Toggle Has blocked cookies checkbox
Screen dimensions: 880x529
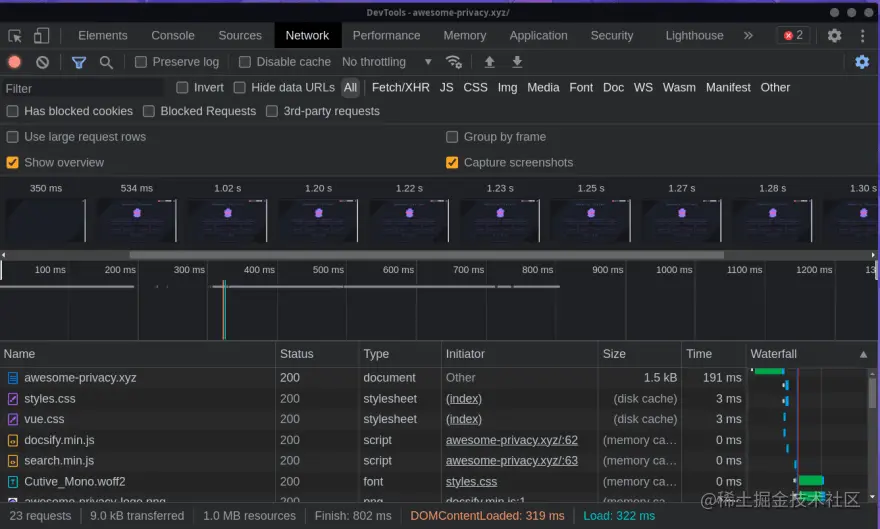12,111
